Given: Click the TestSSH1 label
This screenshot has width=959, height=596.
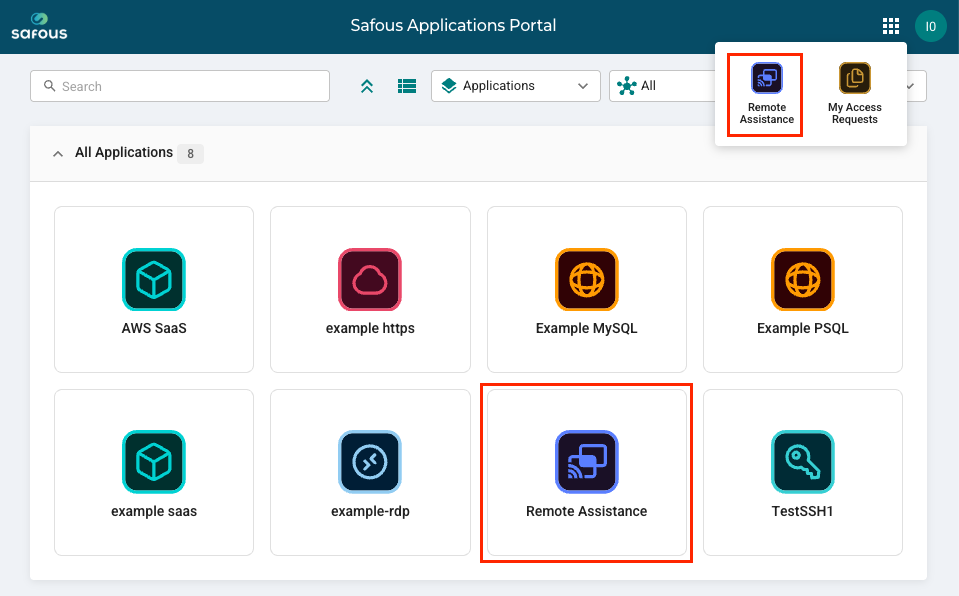Looking at the screenshot, I should [x=802, y=512].
